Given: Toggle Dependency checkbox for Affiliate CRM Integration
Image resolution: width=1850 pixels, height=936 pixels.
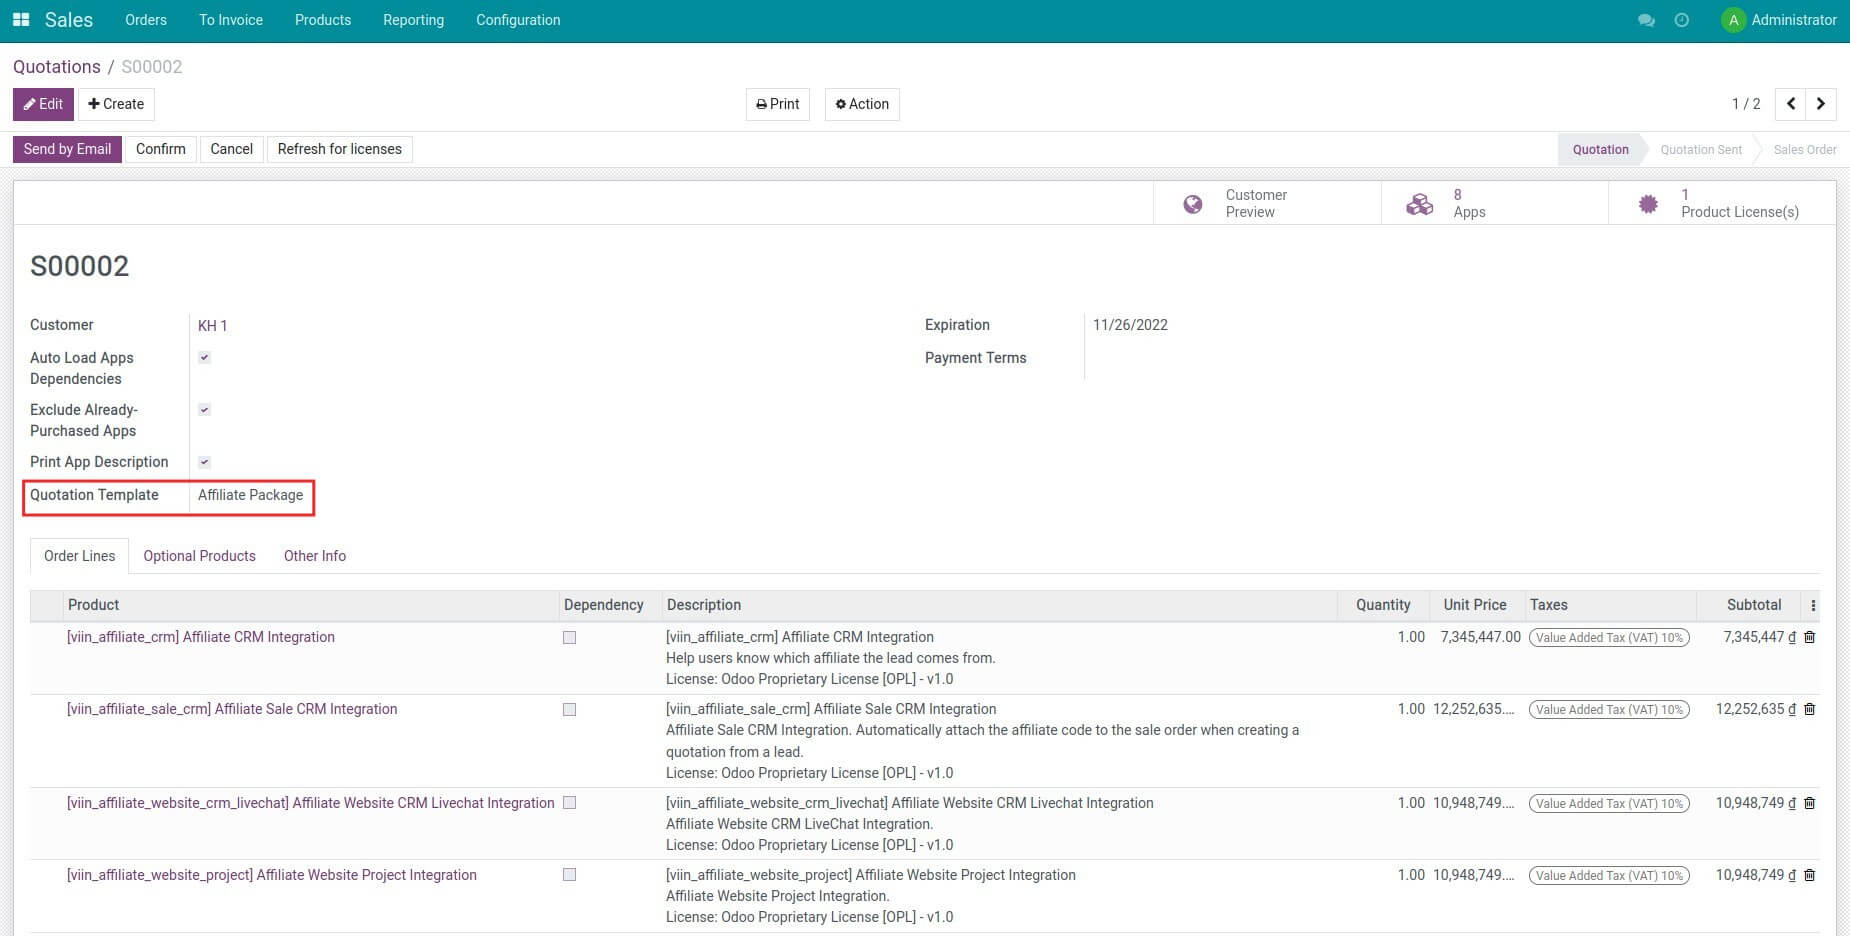Looking at the screenshot, I should point(570,638).
